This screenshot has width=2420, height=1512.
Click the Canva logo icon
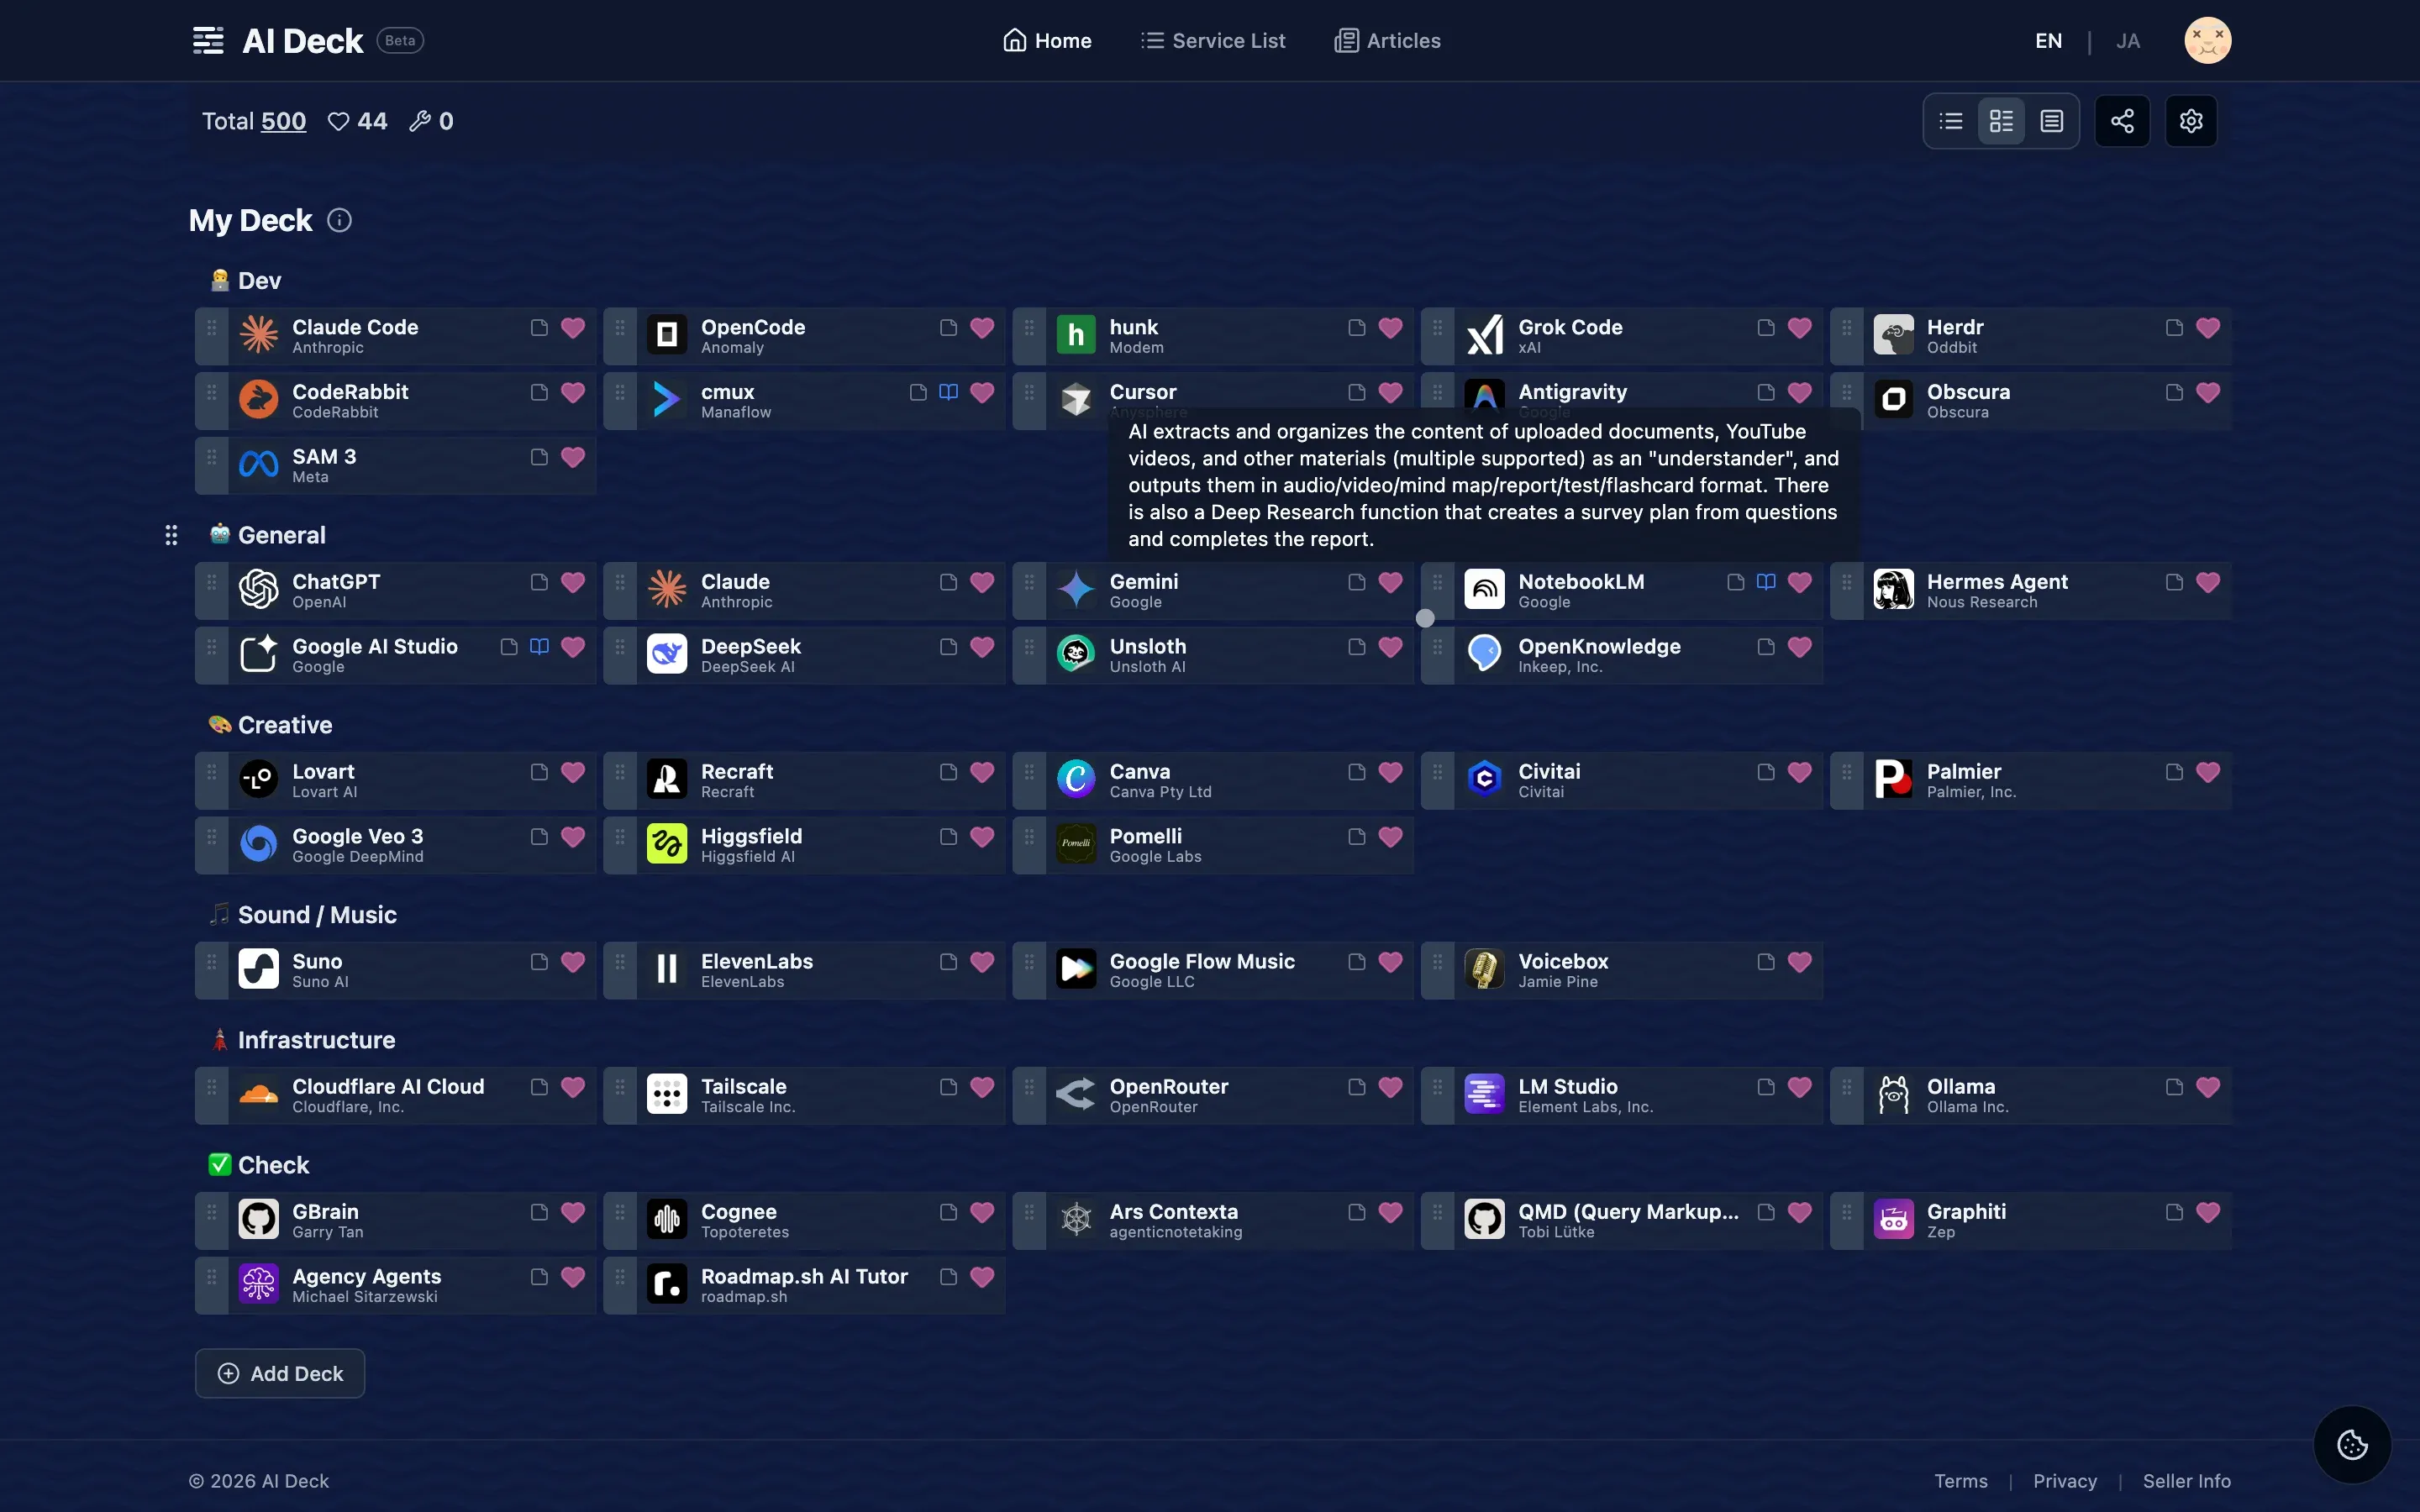tap(1076, 780)
